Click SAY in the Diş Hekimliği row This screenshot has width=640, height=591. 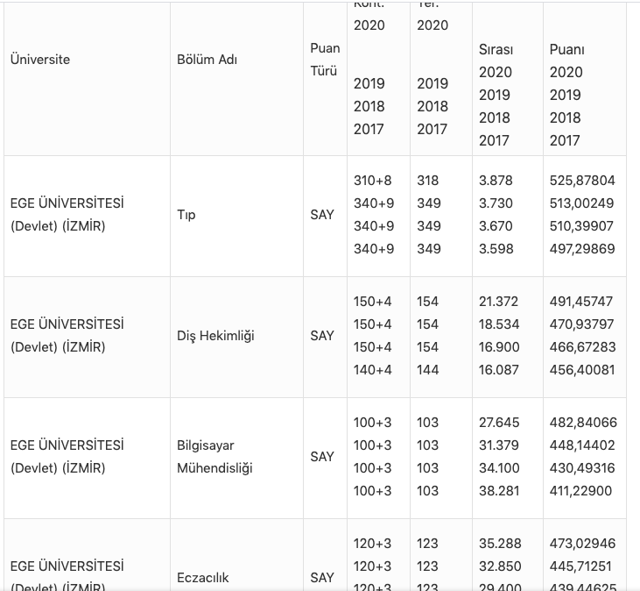322,336
